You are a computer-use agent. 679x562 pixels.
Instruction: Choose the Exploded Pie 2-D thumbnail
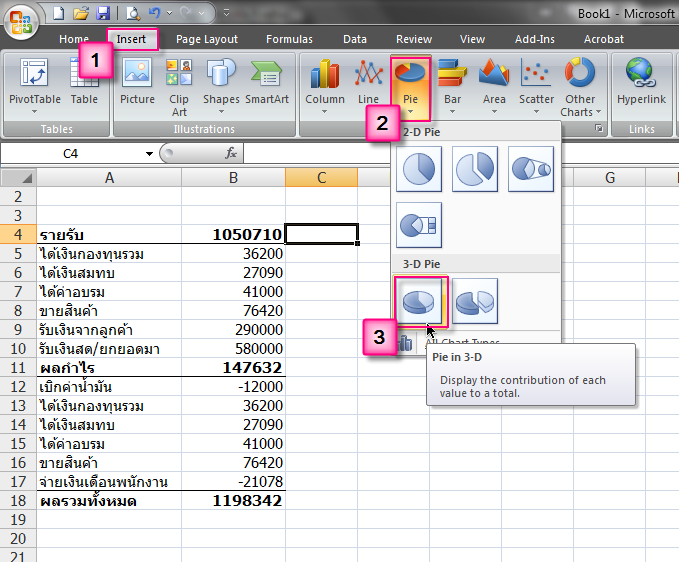click(x=475, y=169)
